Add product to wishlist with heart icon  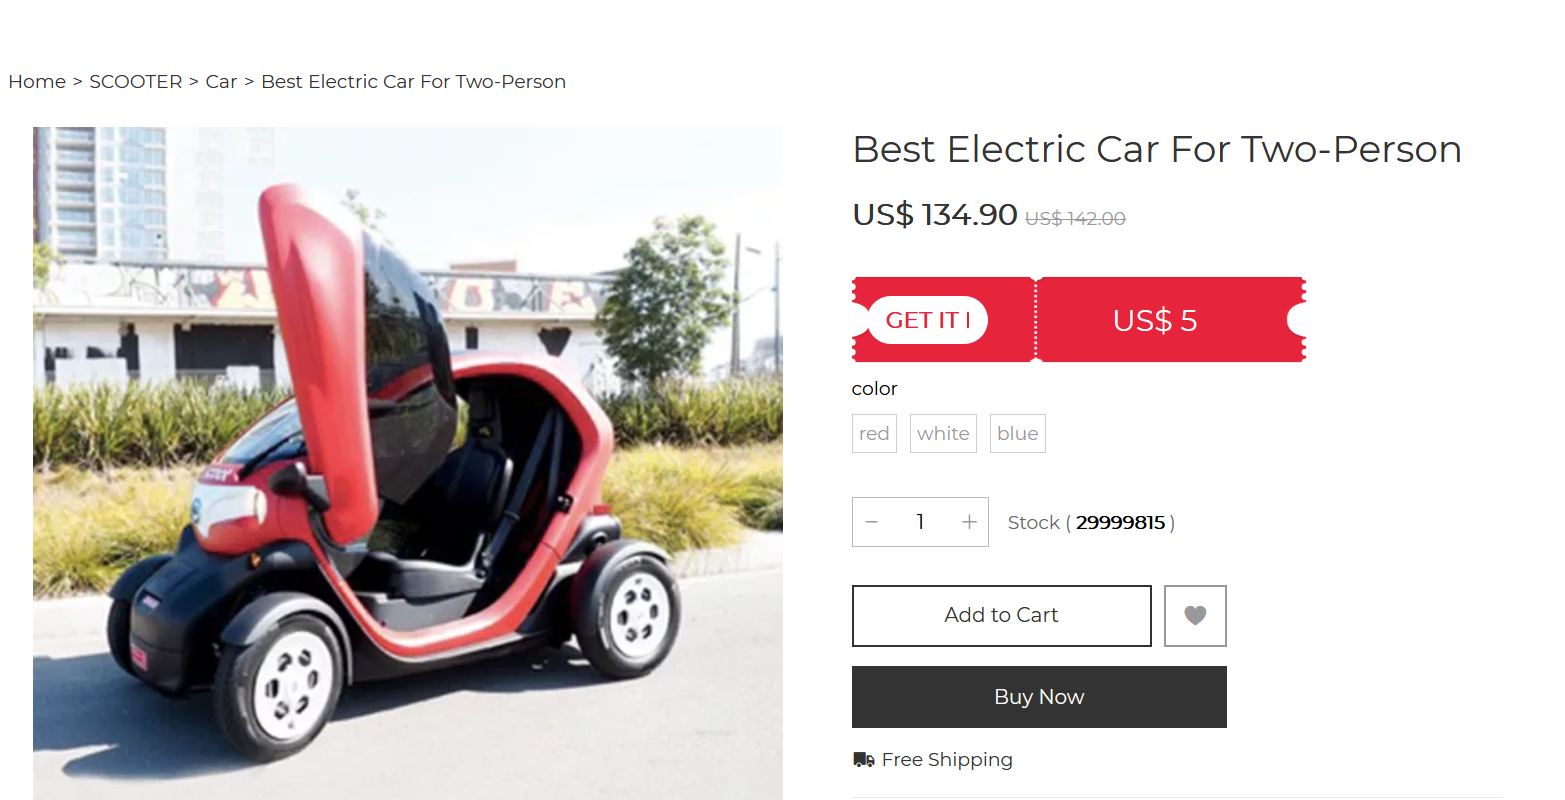[1195, 616]
